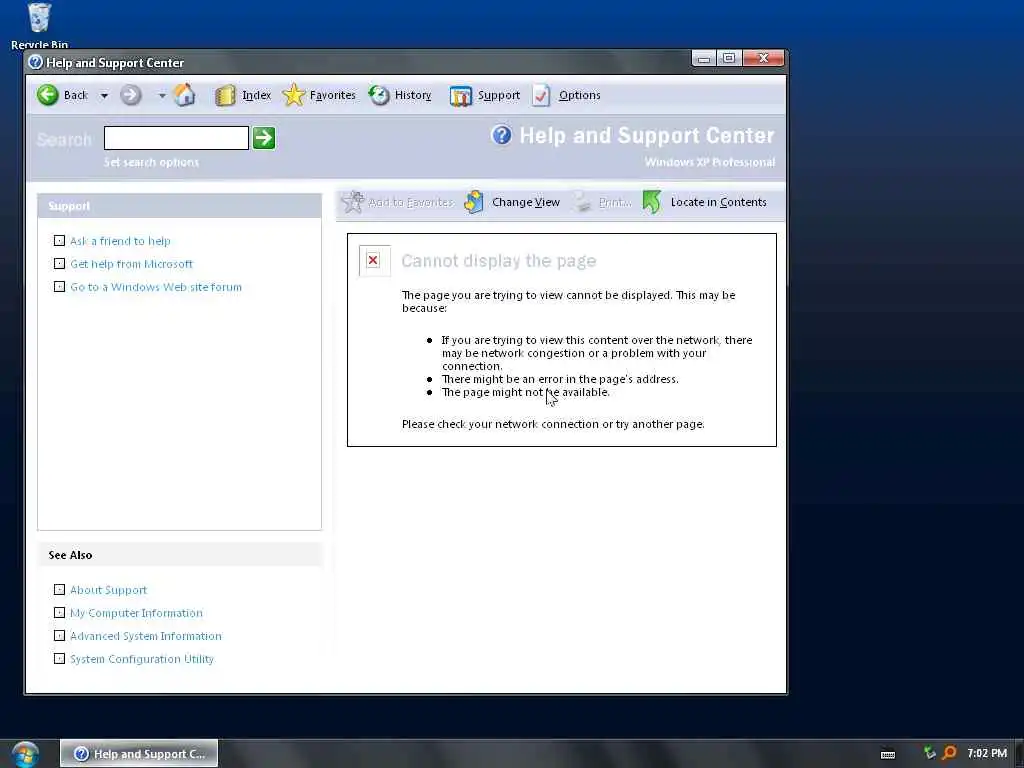Select Help and Support taskbar button

click(x=139, y=754)
